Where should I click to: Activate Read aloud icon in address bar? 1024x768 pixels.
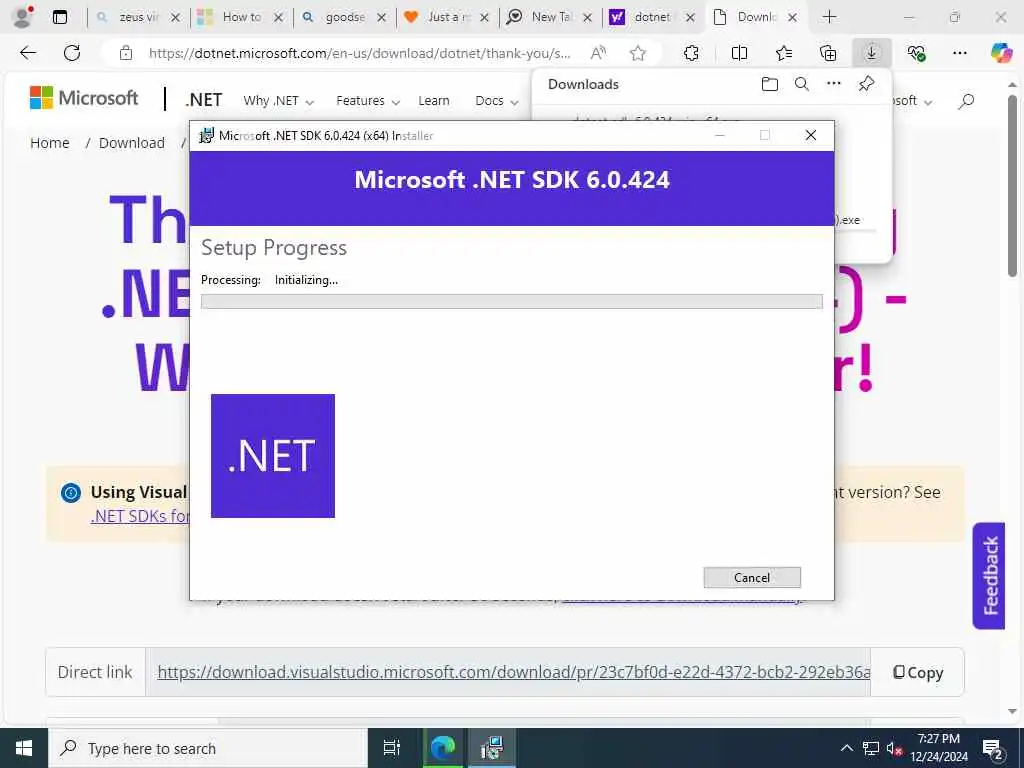coord(598,53)
